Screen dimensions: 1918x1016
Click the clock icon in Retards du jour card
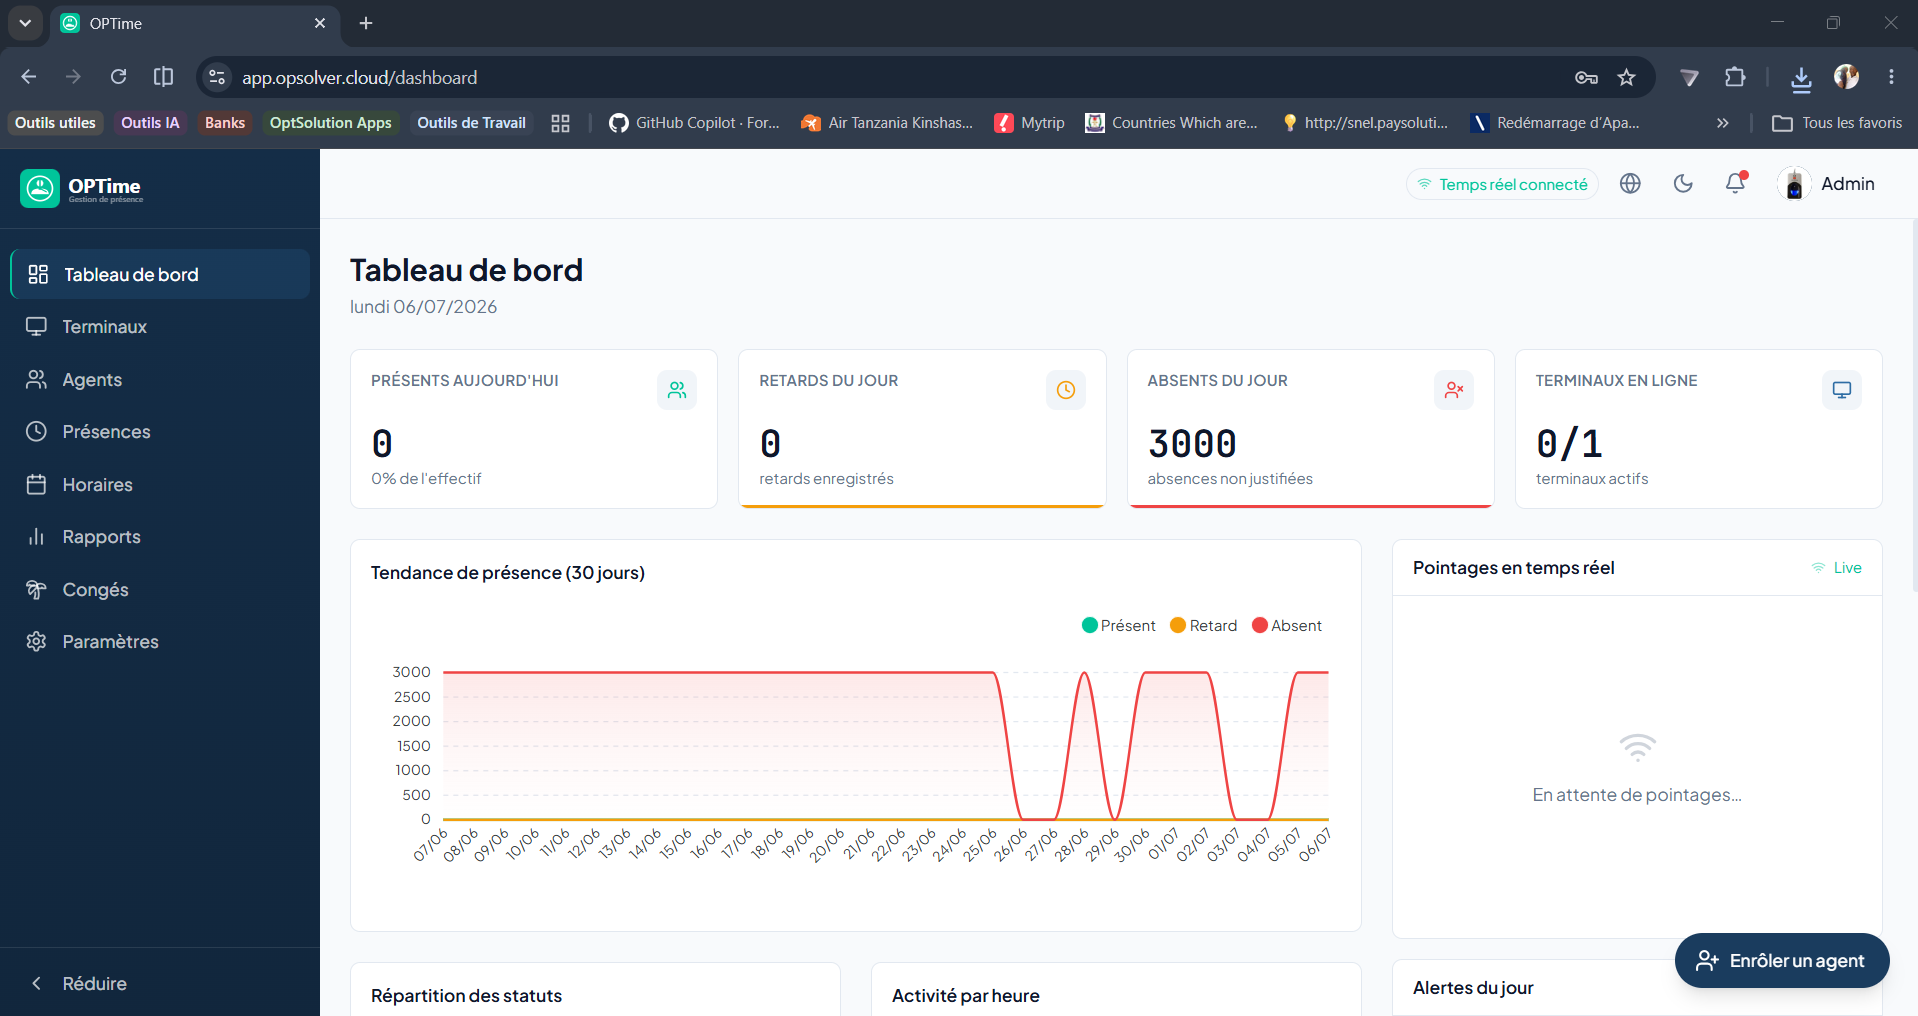(1066, 390)
